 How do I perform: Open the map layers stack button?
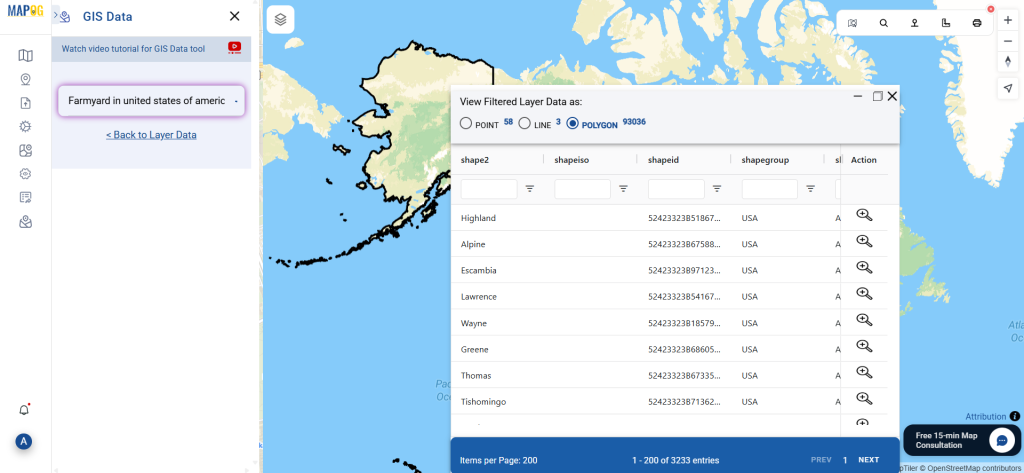pyautogui.click(x=281, y=19)
